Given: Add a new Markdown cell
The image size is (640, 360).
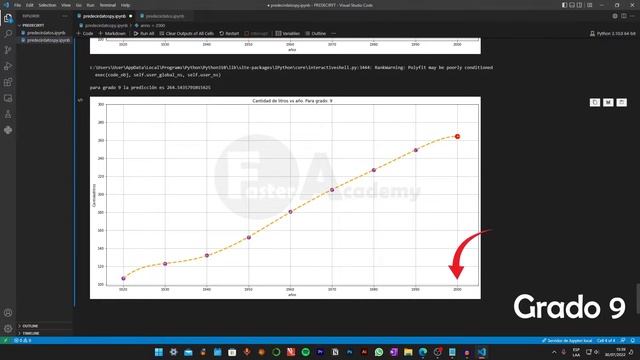Looking at the screenshot, I should [x=112, y=33].
